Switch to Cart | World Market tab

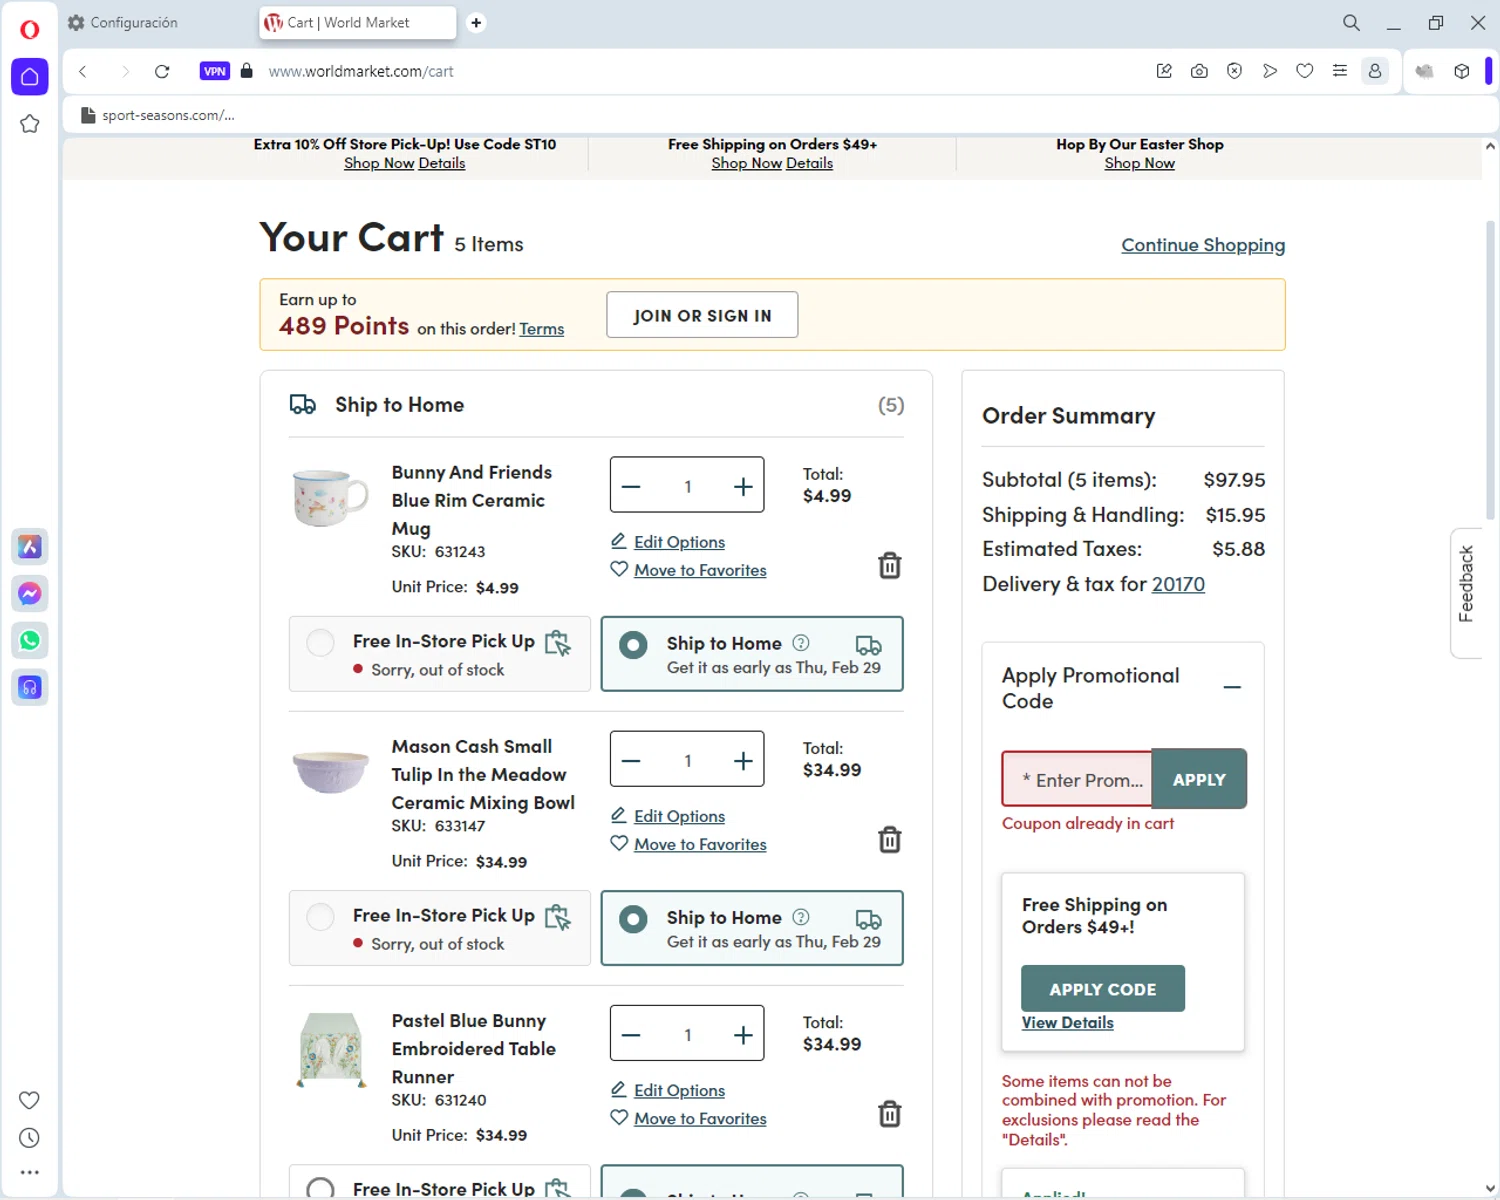[x=358, y=22]
